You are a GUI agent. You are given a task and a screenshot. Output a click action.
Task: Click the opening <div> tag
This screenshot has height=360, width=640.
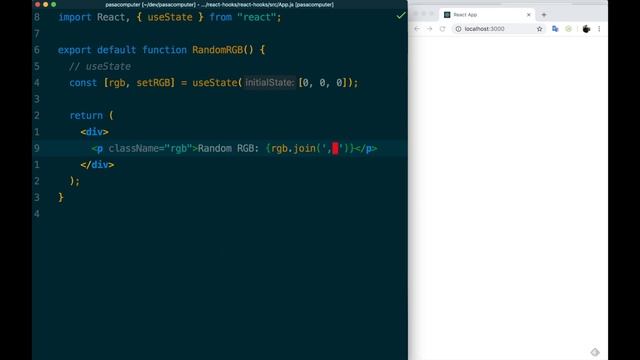[x=94, y=132]
